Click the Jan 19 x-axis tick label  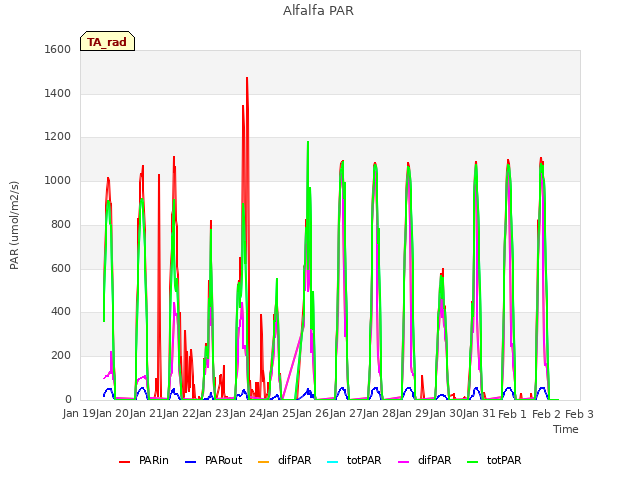79,414
